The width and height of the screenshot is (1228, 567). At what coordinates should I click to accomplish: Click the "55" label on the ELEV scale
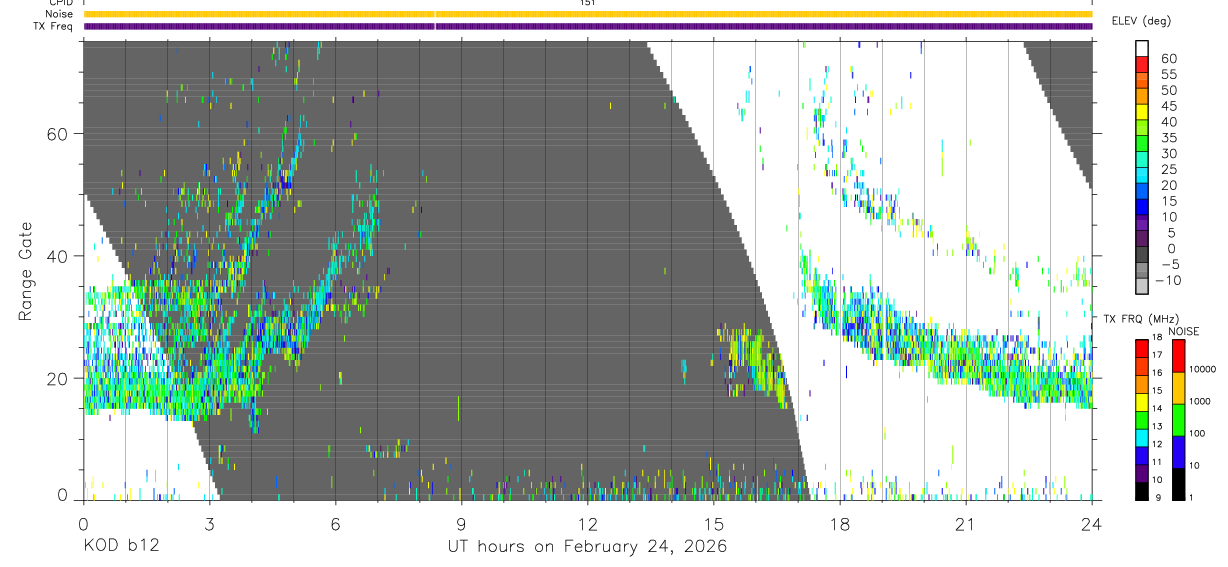click(1167, 74)
